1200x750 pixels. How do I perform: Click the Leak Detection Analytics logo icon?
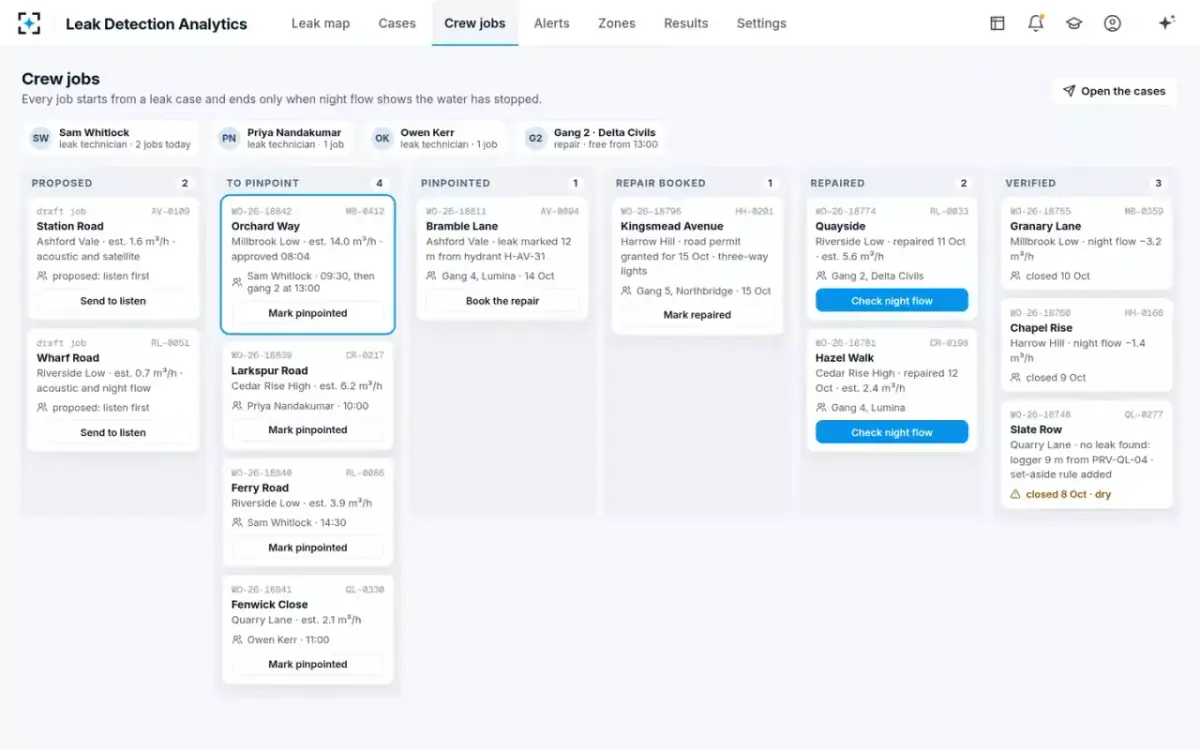29,23
